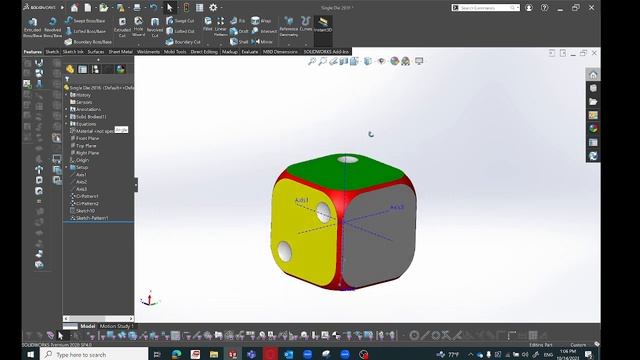Click the Open file icon
Screen dimensions: 640x360
[104, 7]
